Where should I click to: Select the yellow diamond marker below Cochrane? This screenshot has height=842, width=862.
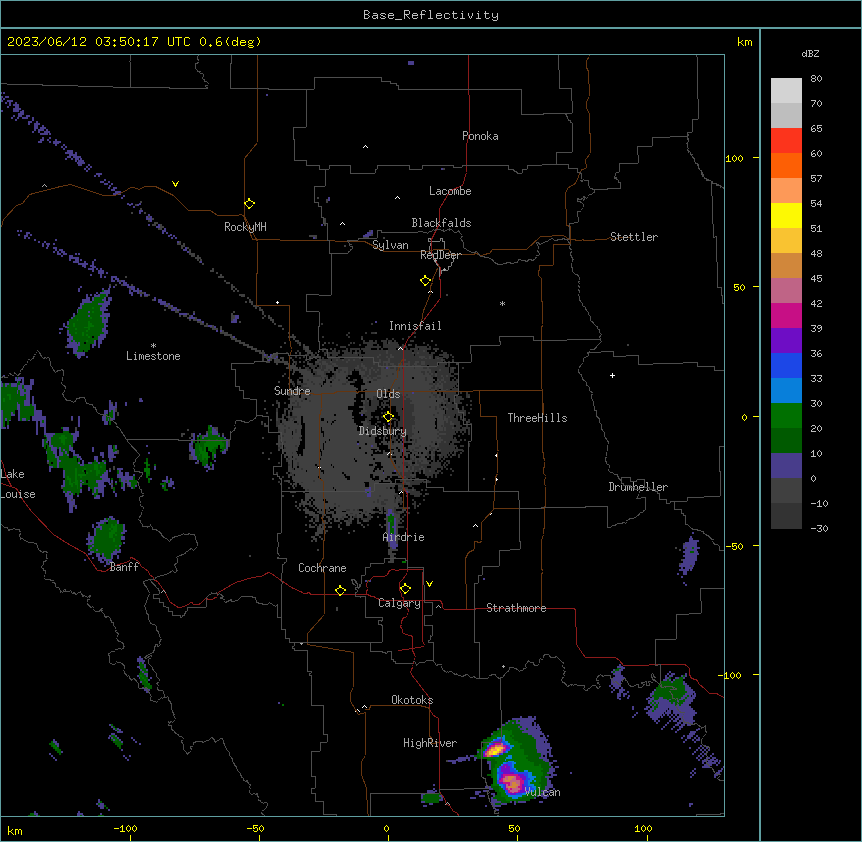(340, 590)
